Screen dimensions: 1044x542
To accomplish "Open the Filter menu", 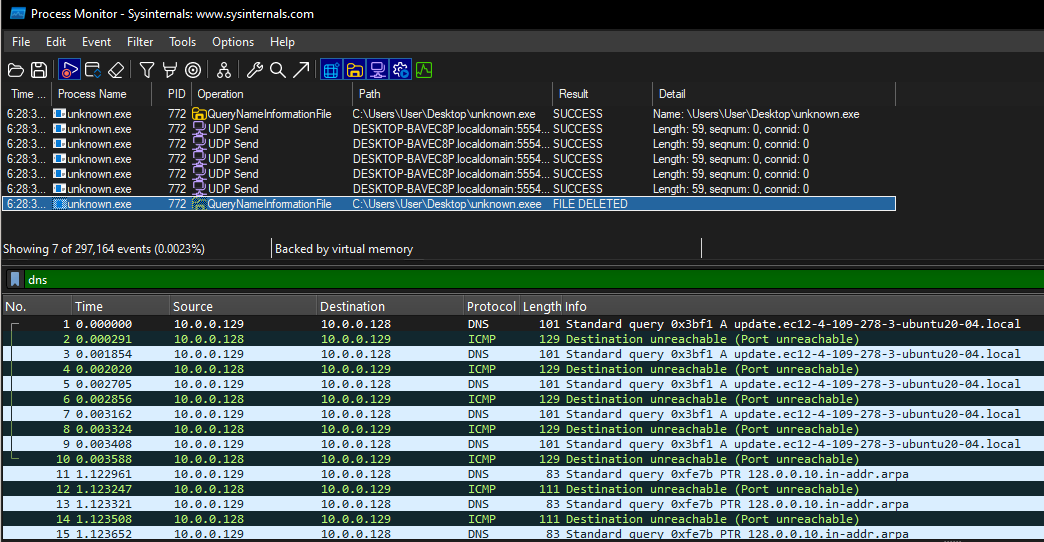I will point(140,42).
